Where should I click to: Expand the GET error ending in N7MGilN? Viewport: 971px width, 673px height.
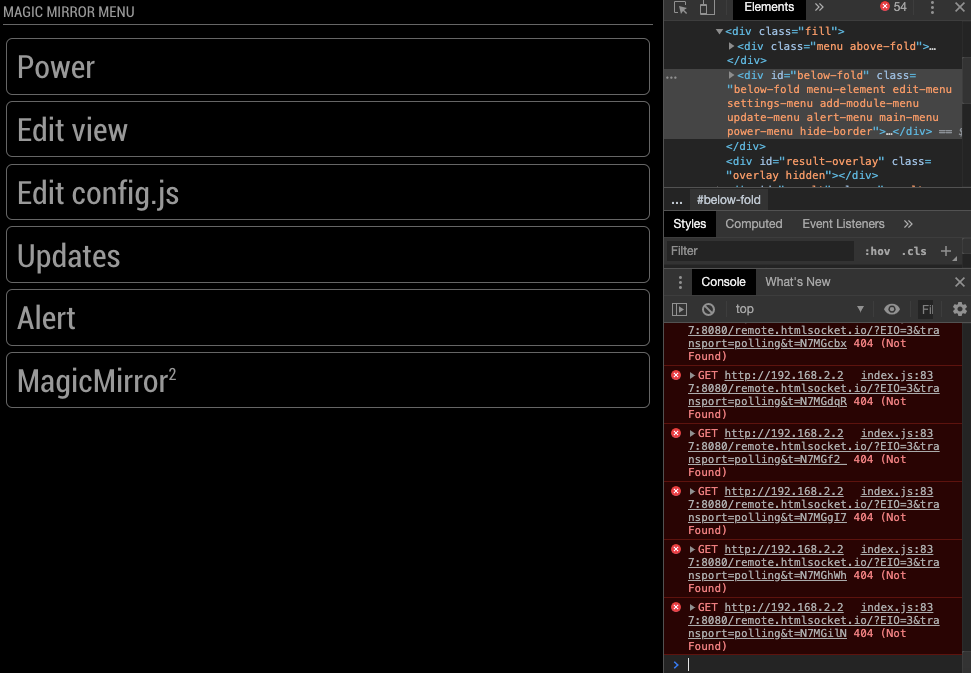pos(692,607)
